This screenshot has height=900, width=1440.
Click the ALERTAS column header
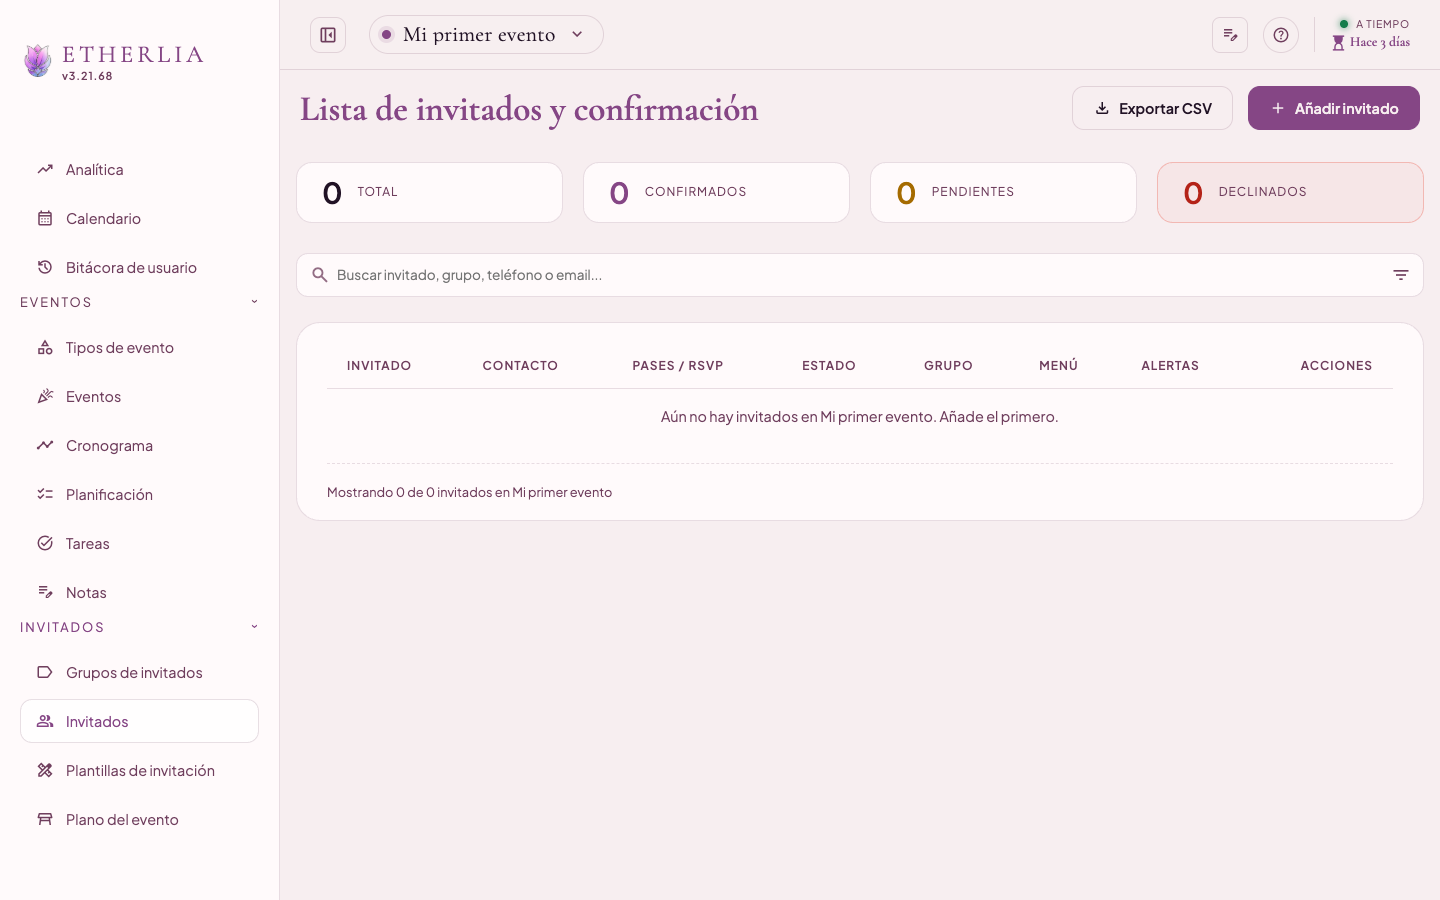1170,366
